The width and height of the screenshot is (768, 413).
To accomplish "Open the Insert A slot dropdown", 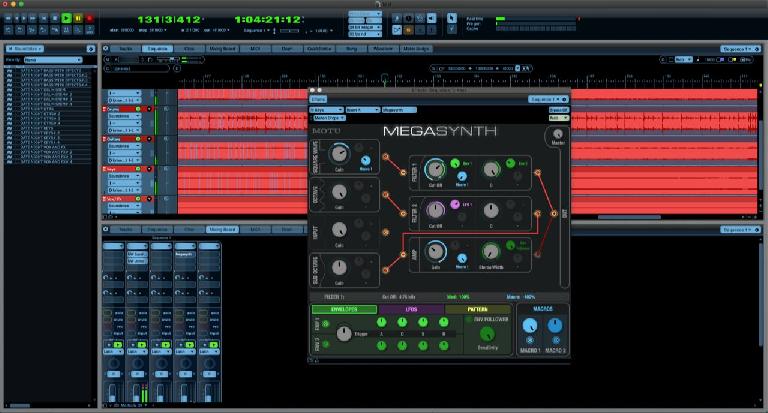I will (362, 110).
